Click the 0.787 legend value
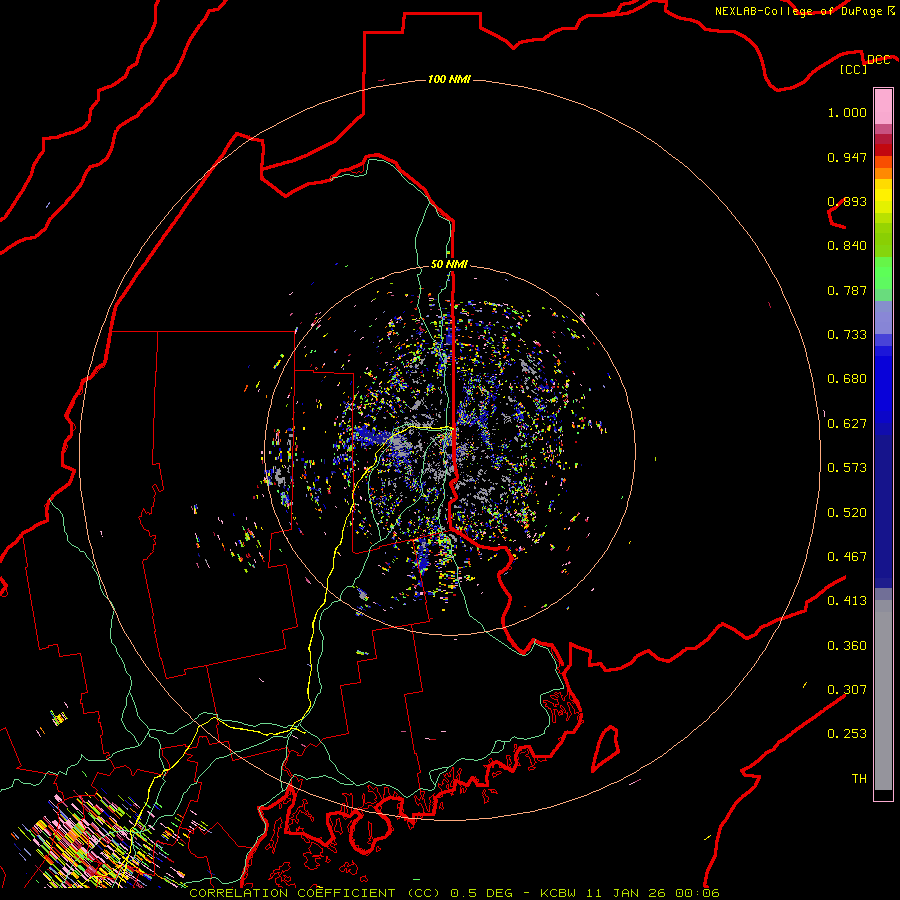Screen dimensions: 900x900 (847, 290)
